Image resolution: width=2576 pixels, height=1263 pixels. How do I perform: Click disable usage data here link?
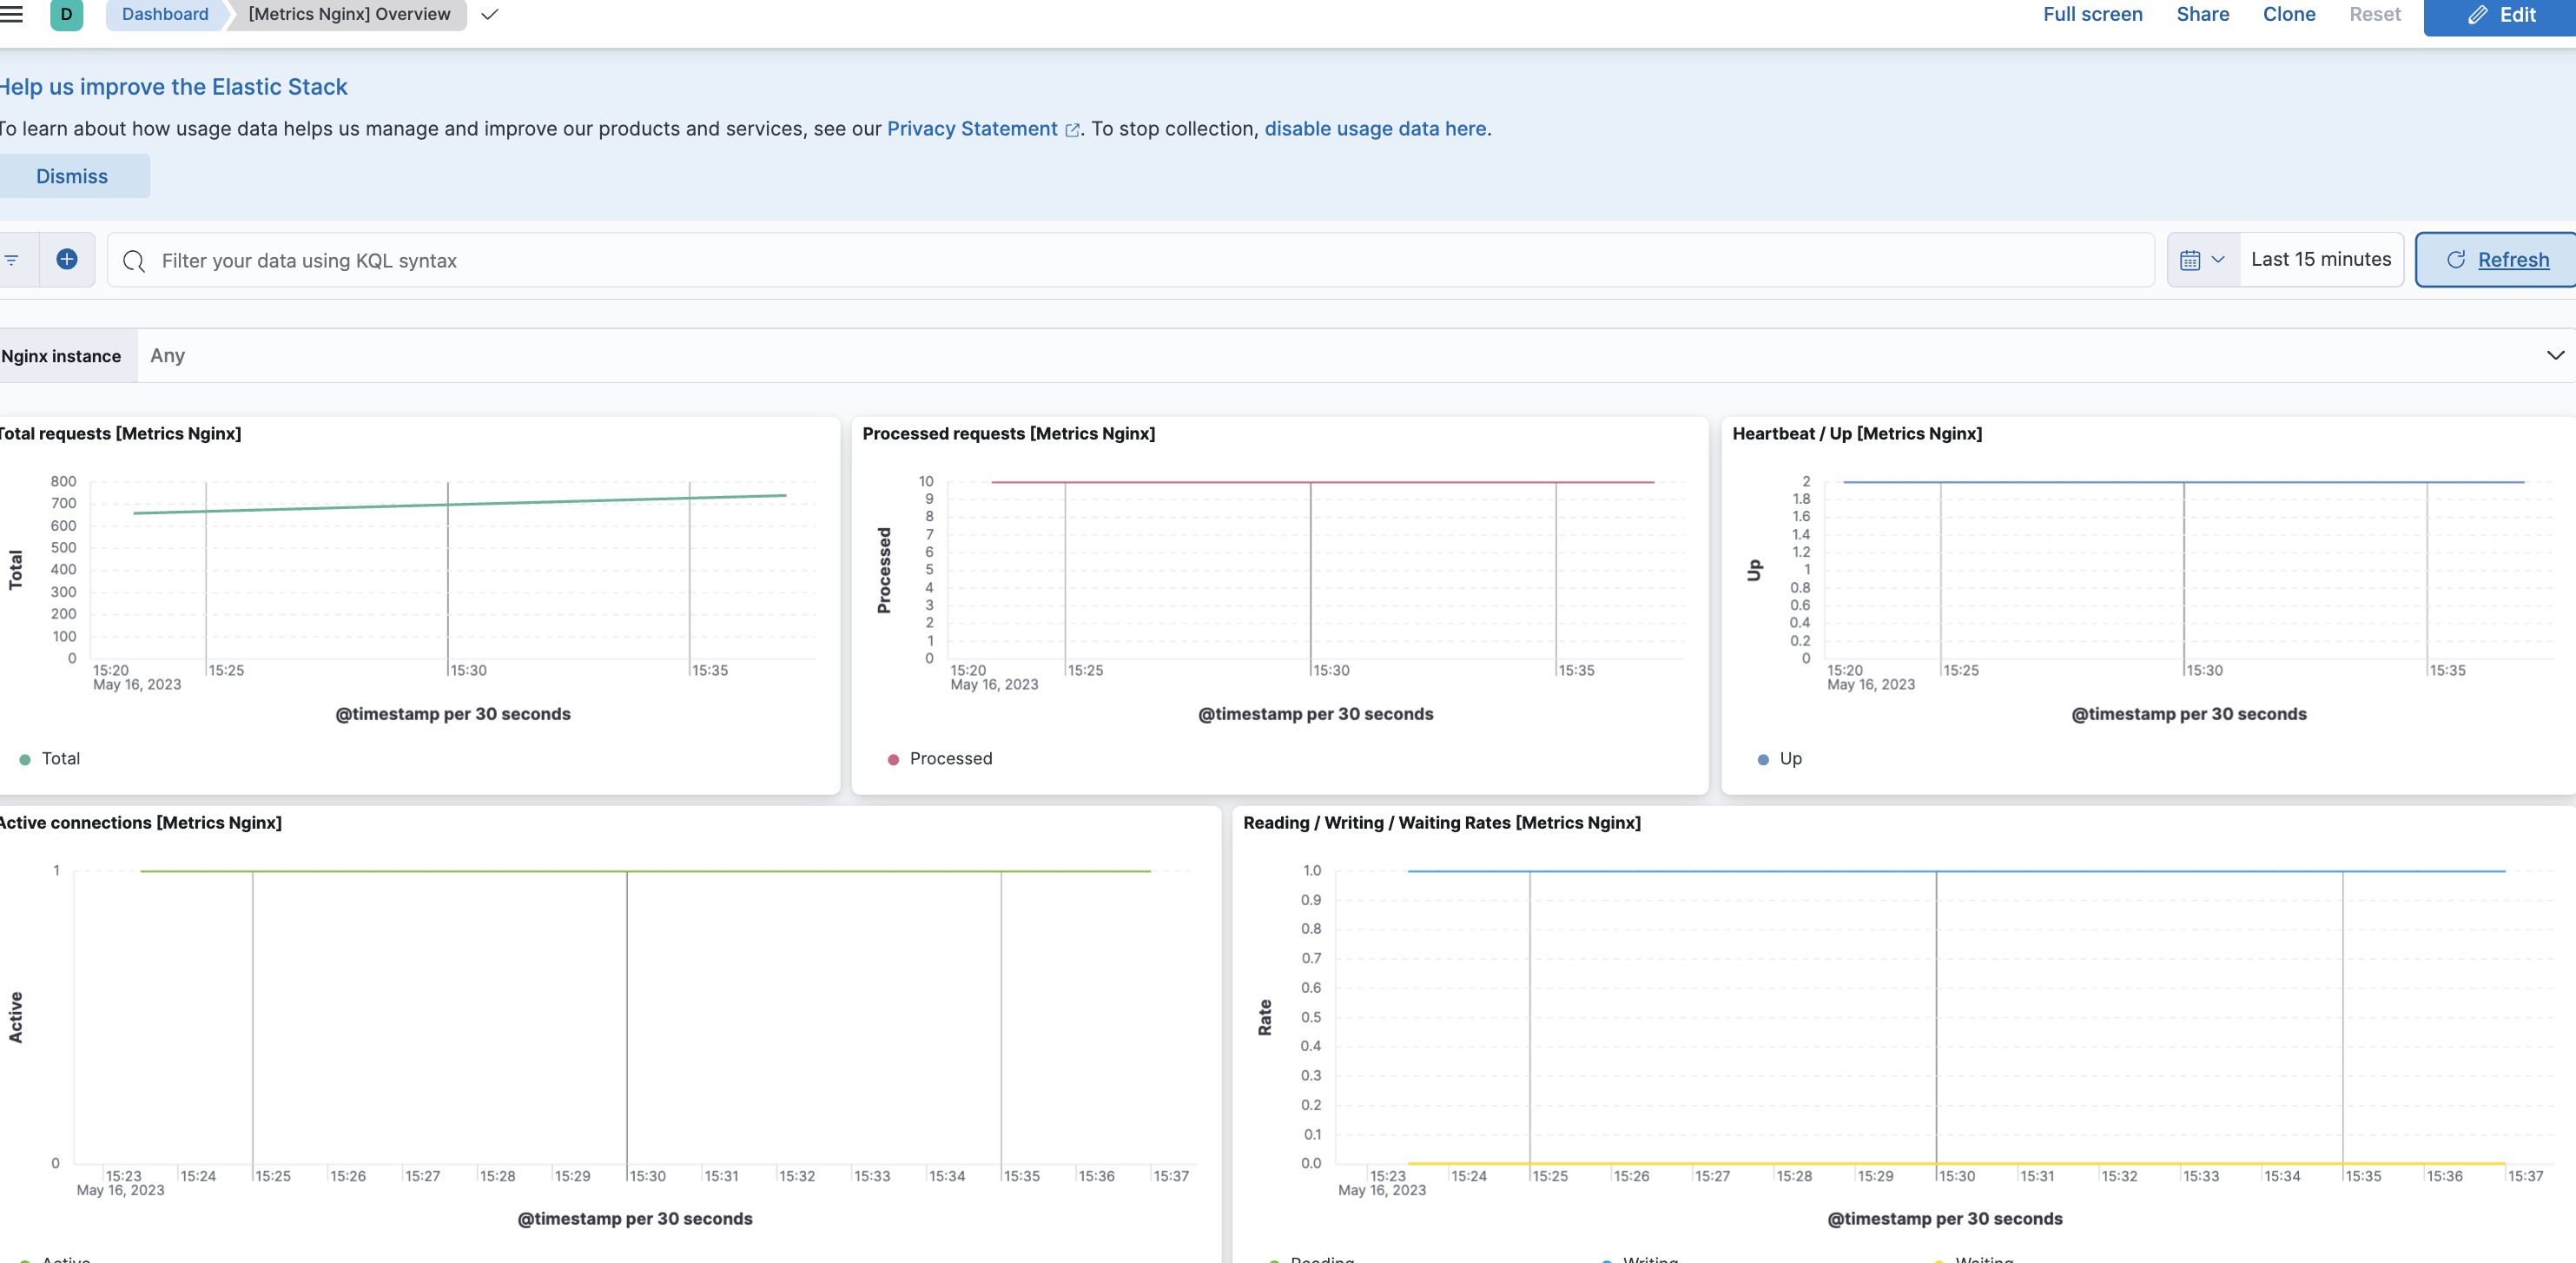[x=1375, y=128]
